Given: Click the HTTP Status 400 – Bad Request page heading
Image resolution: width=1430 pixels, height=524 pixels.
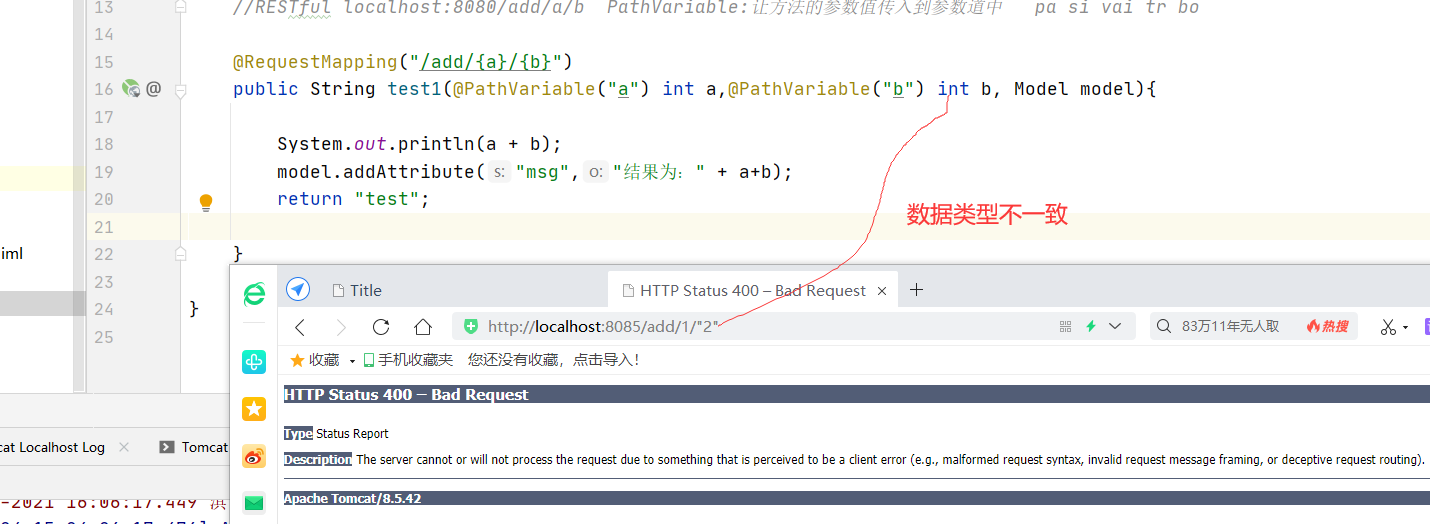Looking at the screenshot, I should [x=406, y=394].
